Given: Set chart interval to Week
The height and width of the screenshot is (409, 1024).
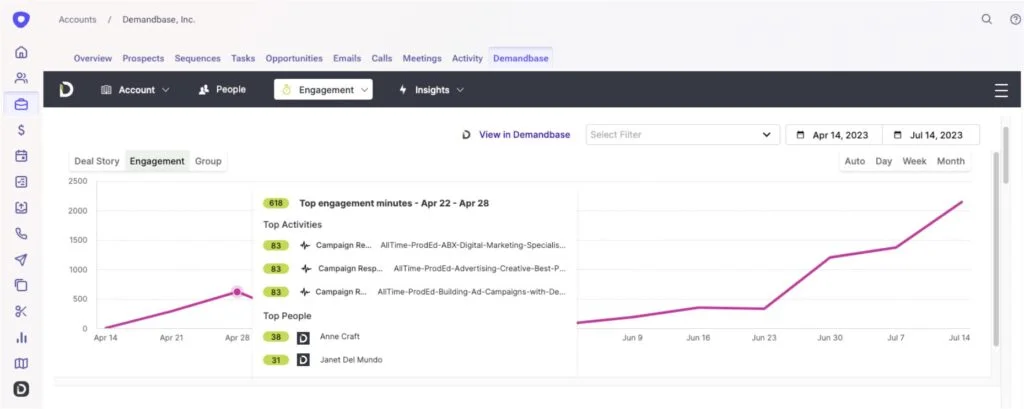Looking at the screenshot, I should pyautogui.click(x=914, y=161).
